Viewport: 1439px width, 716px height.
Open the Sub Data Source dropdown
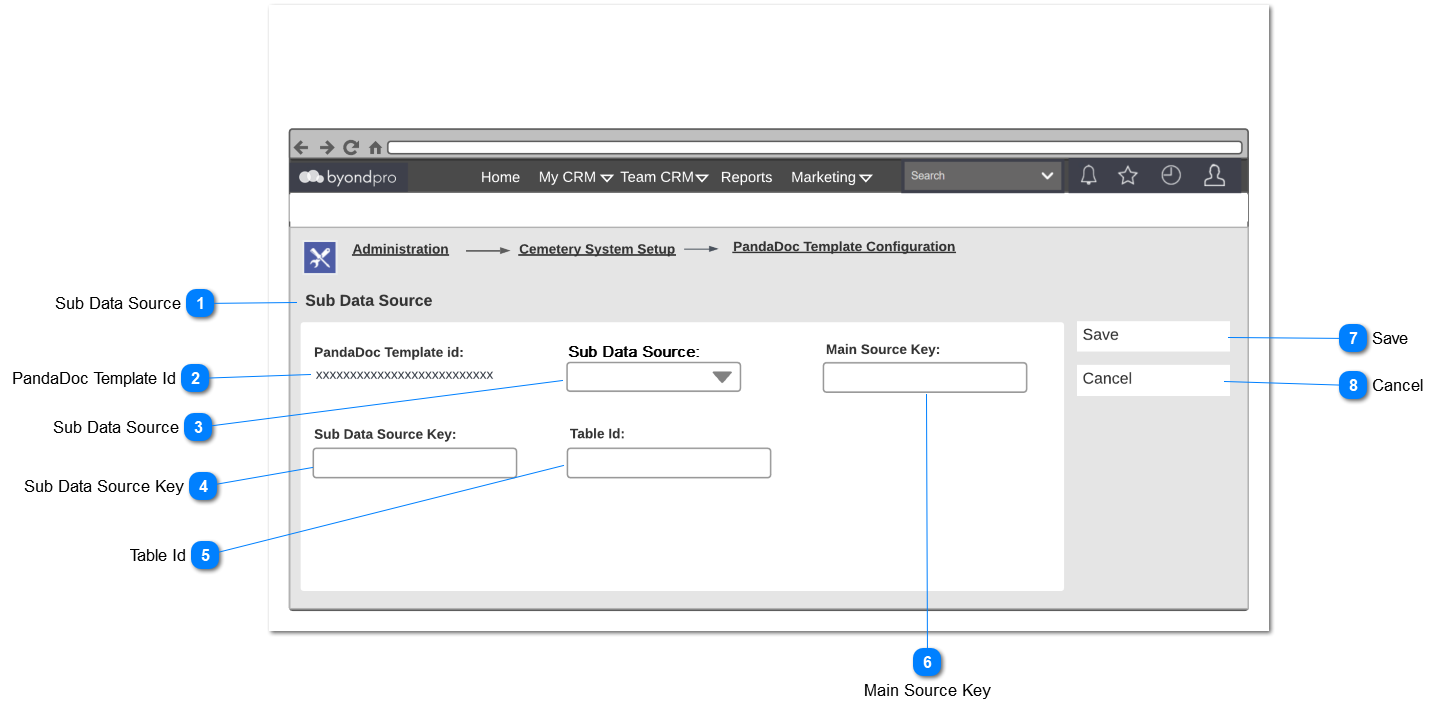click(x=654, y=377)
